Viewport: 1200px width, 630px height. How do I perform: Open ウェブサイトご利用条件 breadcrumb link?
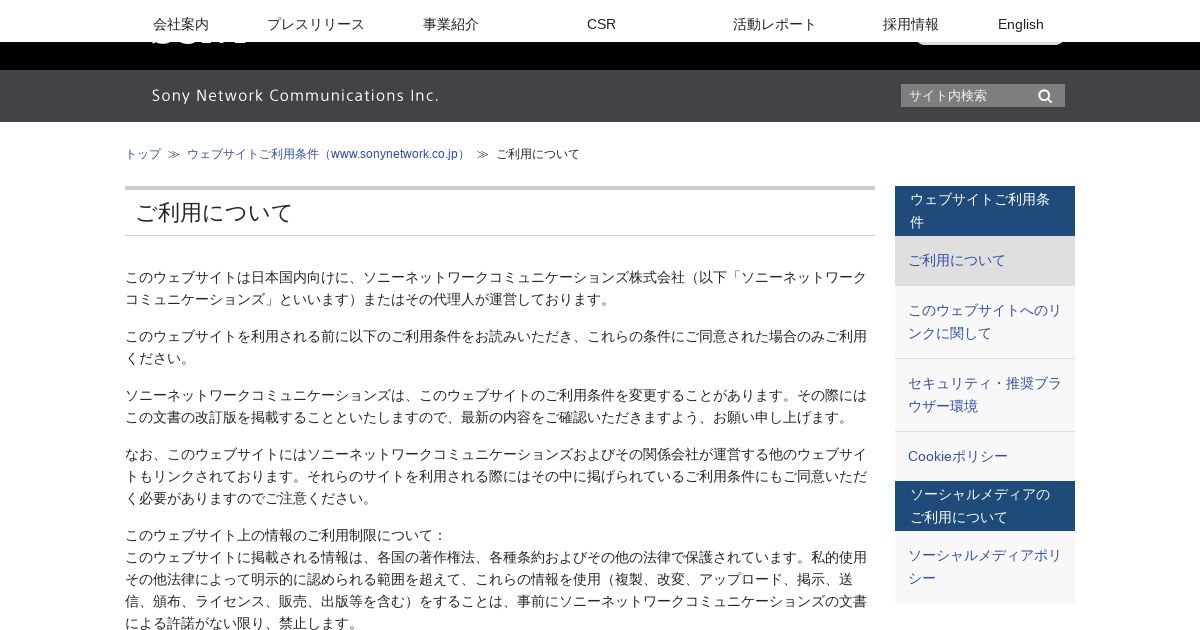pos(327,154)
